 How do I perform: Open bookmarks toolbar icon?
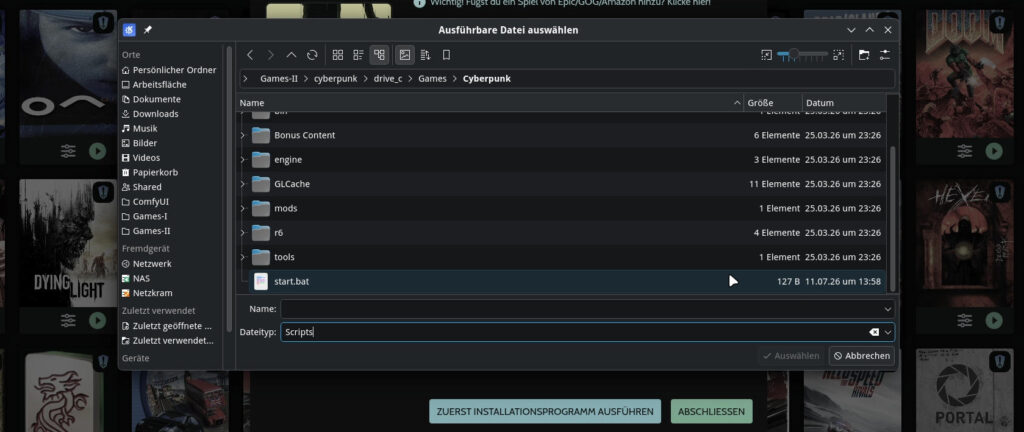[447, 55]
